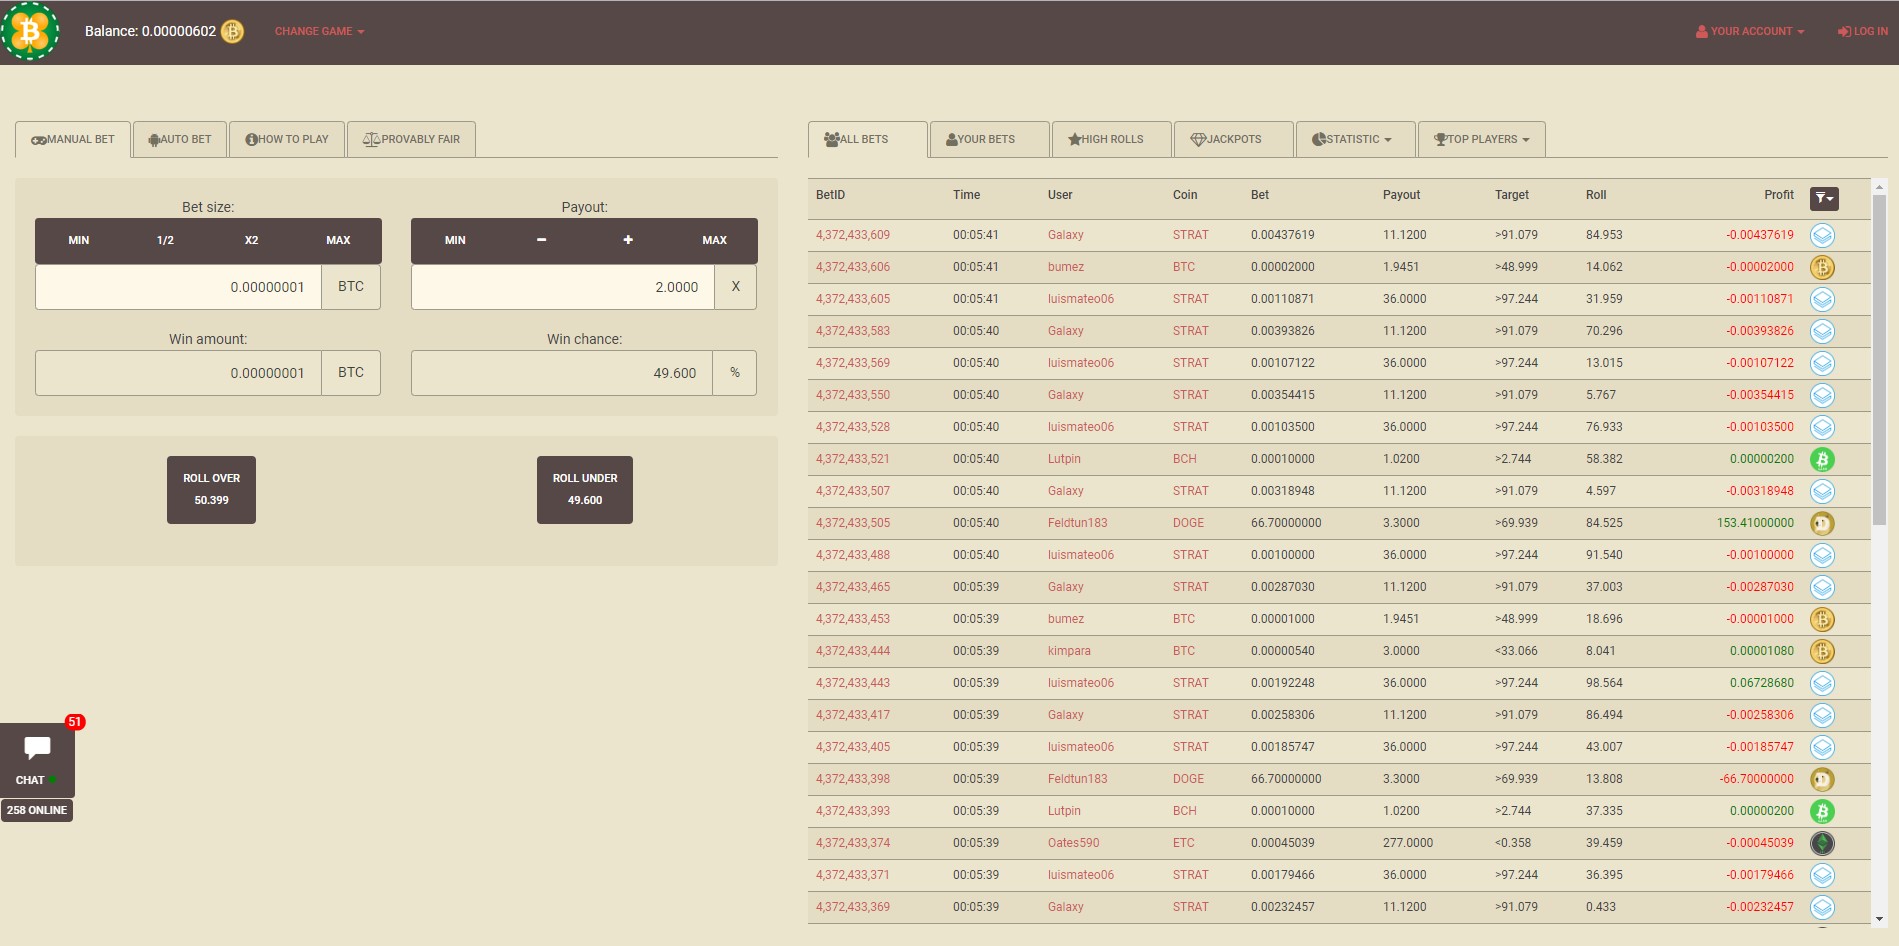Open user Lutpin in row 4,372,433,521
Image resolution: width=1899 pixels, height=946 pixels.
1064,459
